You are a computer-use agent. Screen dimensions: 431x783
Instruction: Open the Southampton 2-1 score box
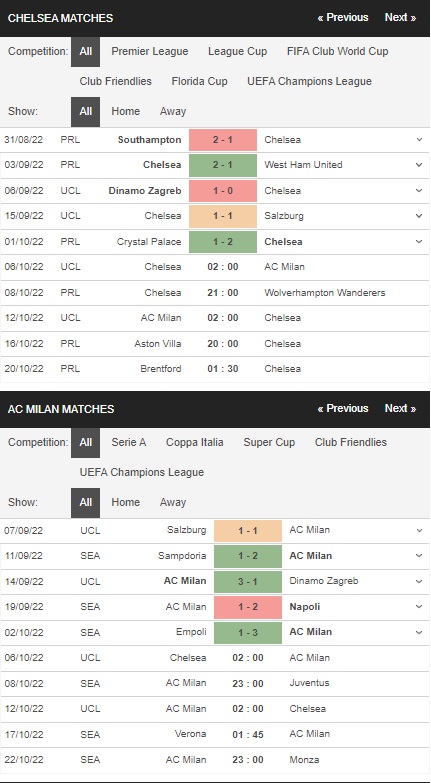(x=223, y=140)
